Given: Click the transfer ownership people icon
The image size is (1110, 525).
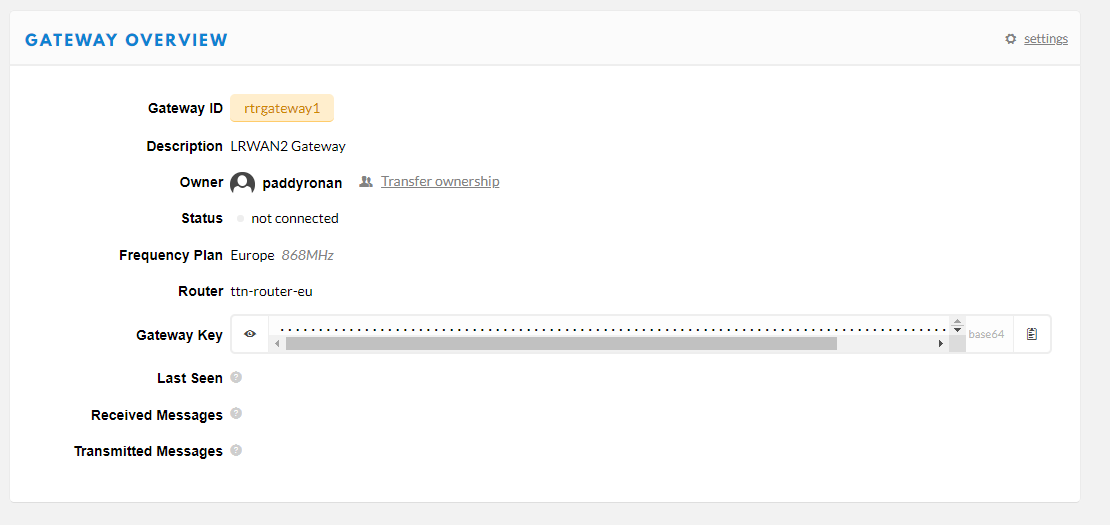Looking at the screenshot, I should [x=366, y=182].
